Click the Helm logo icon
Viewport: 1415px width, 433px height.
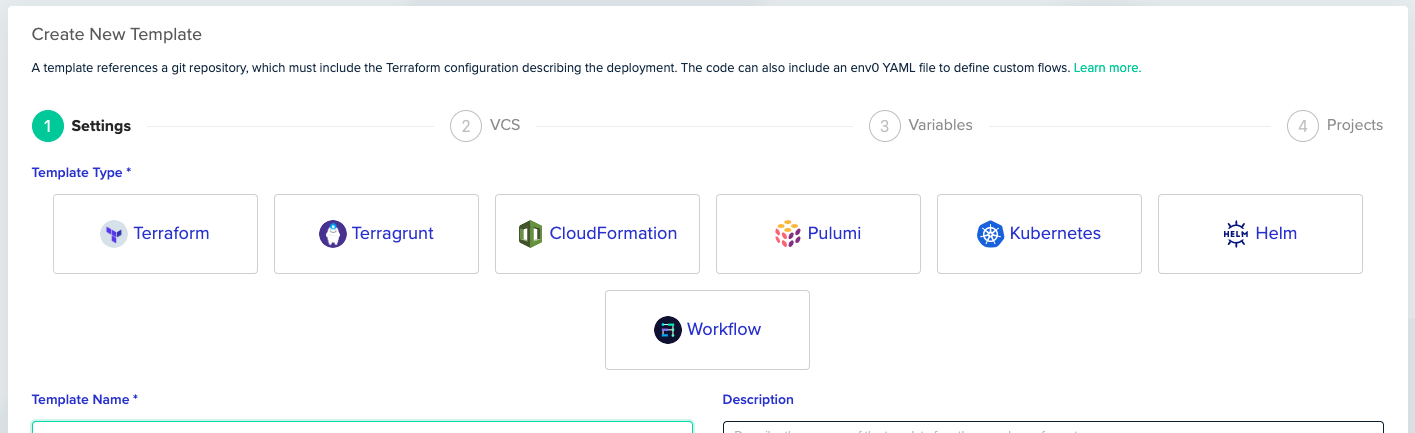pyautogui.click(x=1236, y=234)
